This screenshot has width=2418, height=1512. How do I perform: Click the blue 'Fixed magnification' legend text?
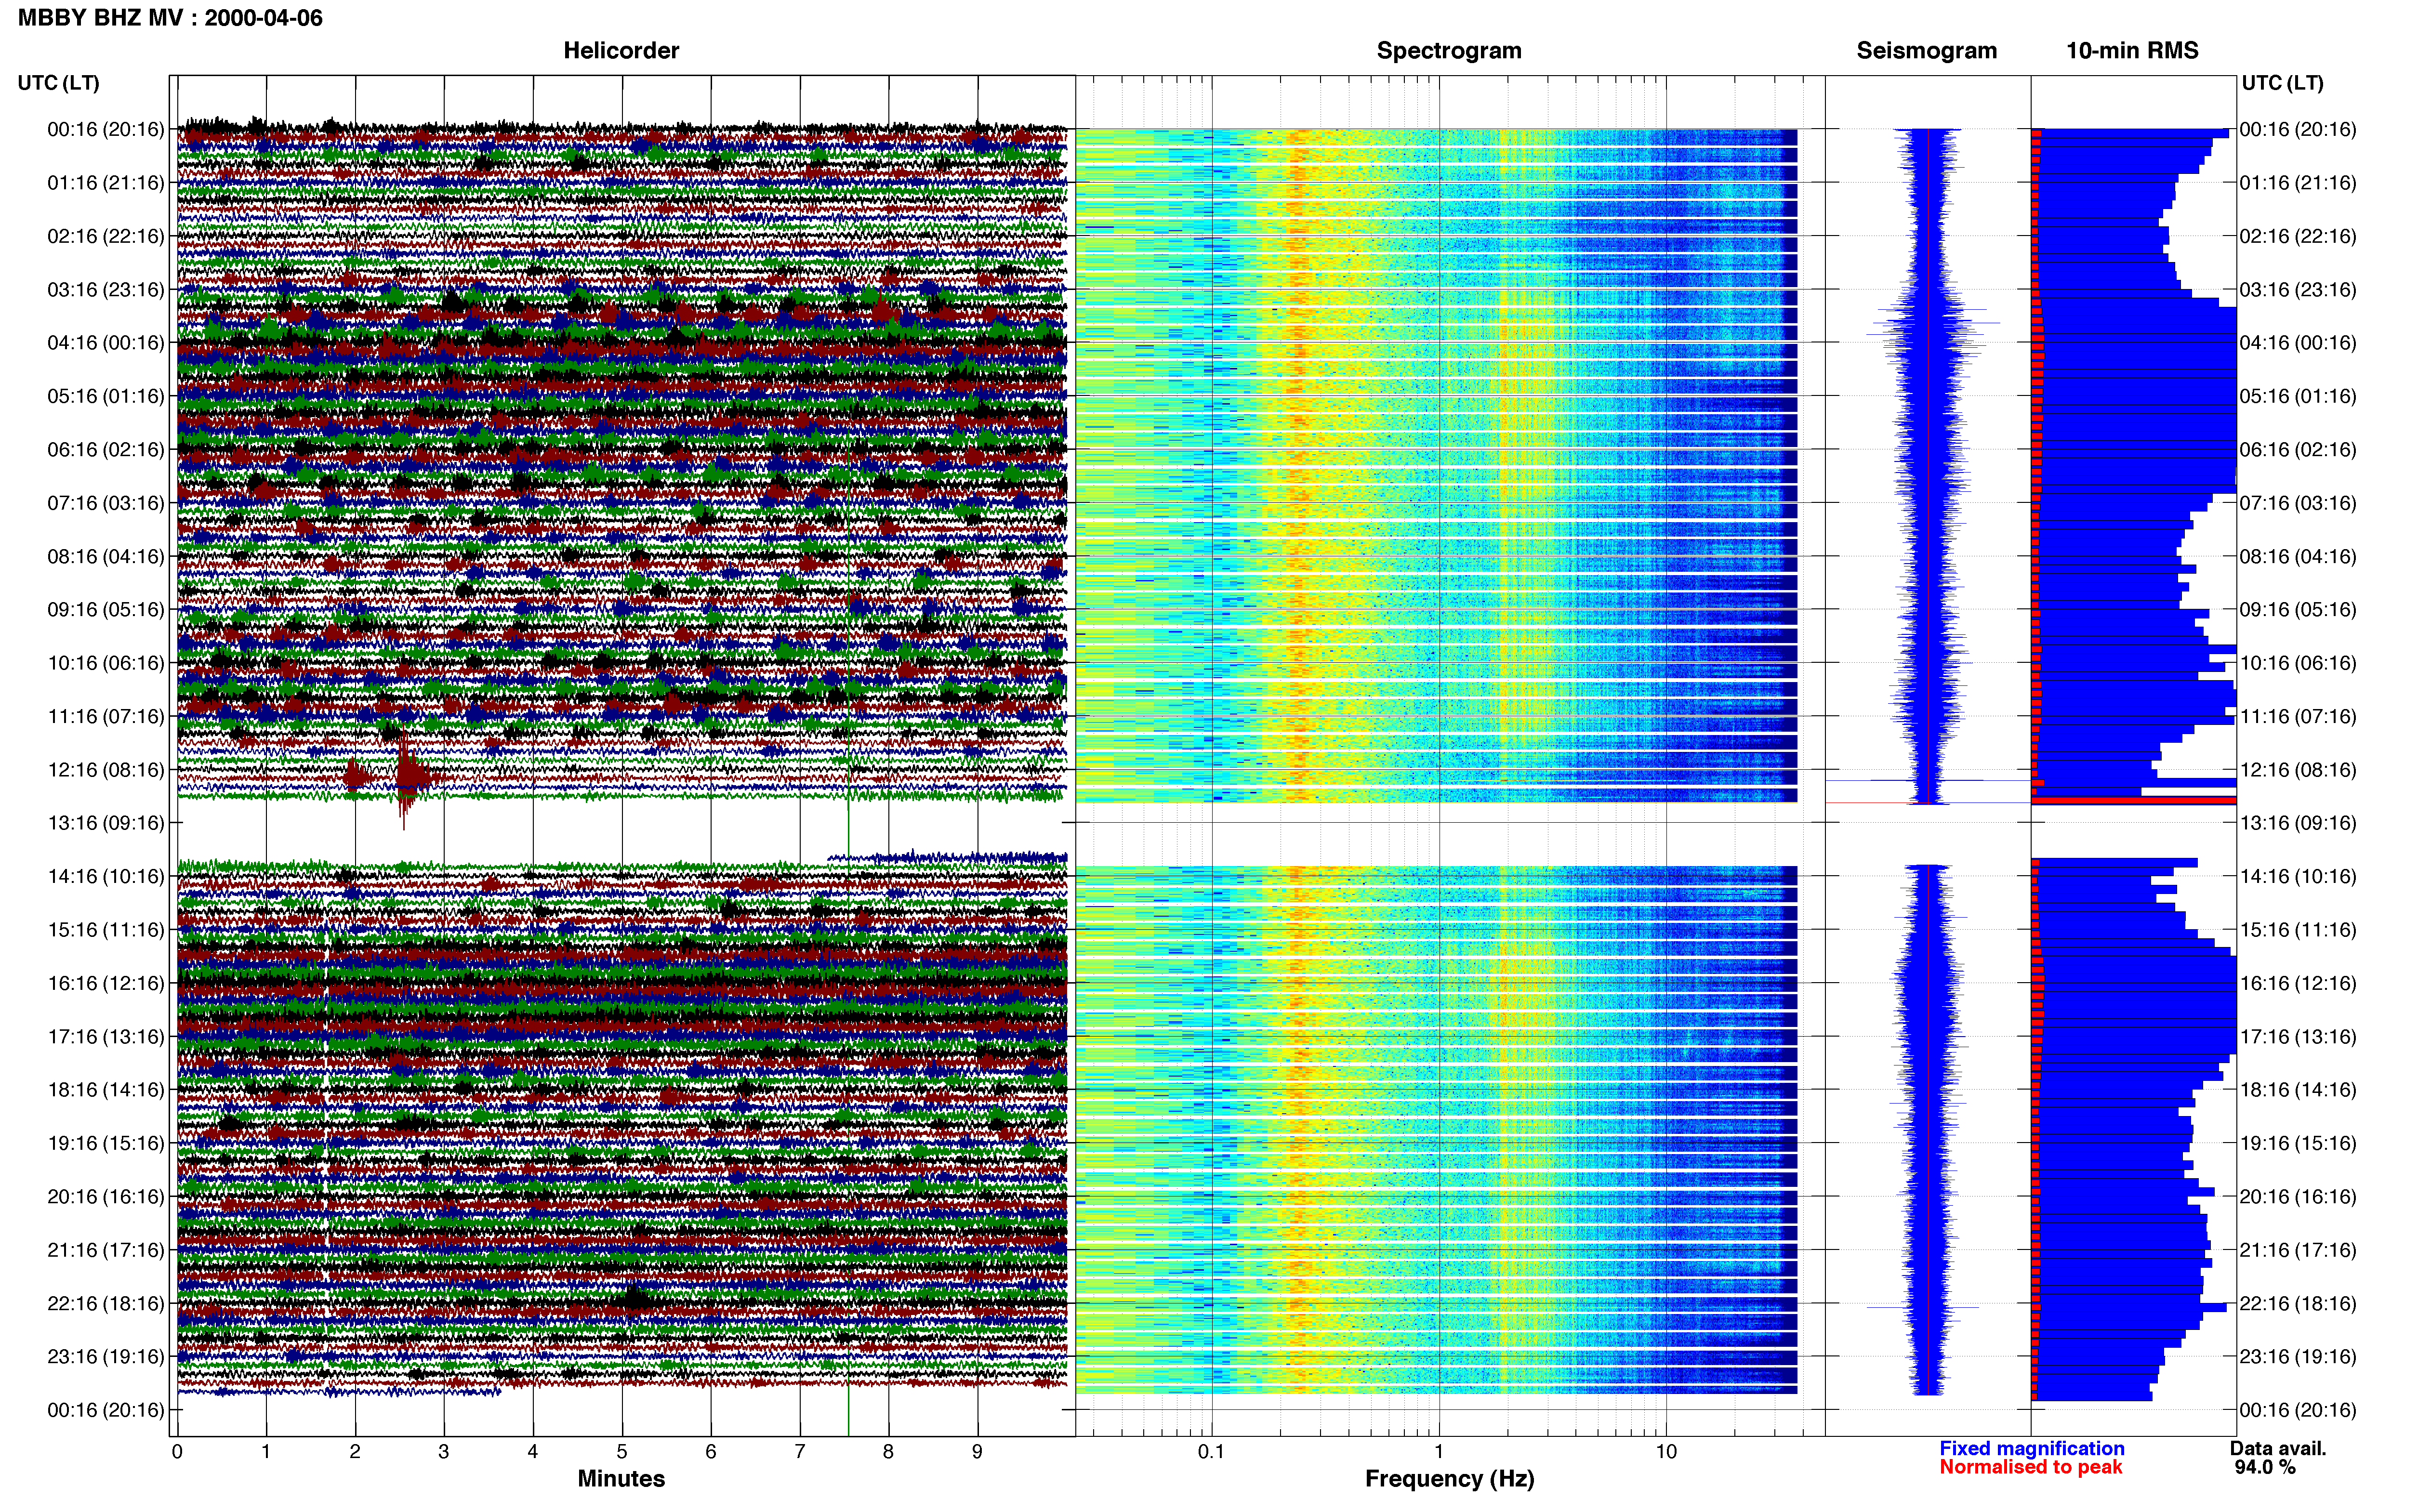(x=2031, y=1449)
